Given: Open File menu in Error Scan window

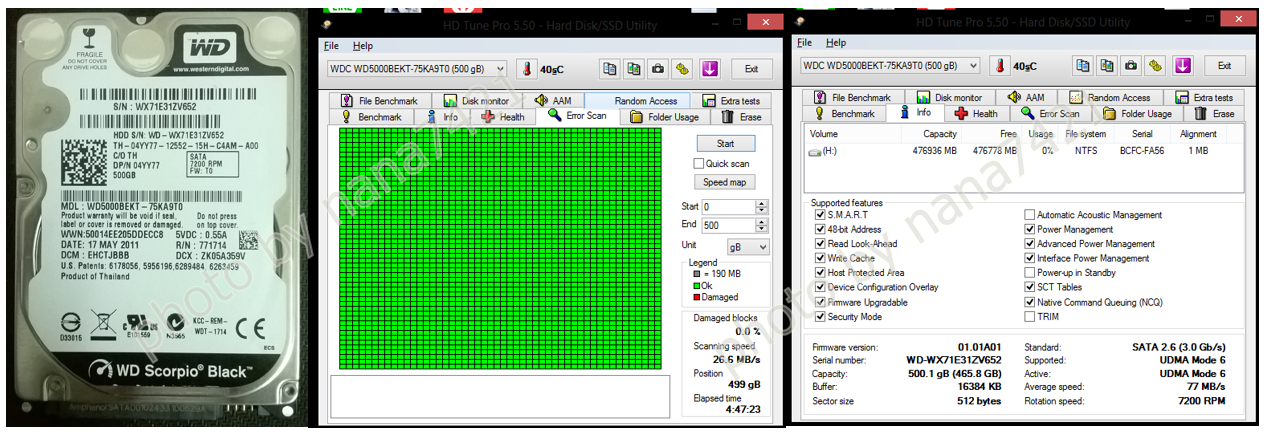Looking at the screenshot, I should pyautogui.click(x=331, y=46).
